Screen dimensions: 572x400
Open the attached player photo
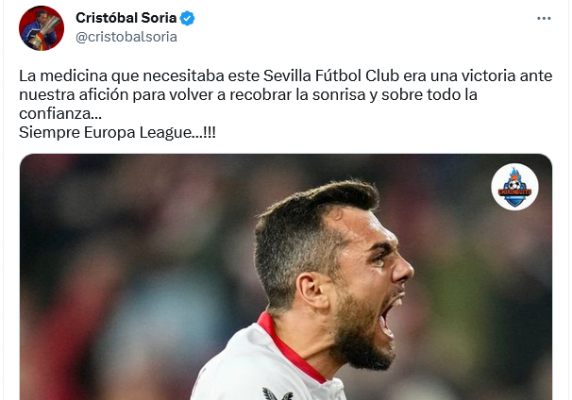(x=286, y=277)
